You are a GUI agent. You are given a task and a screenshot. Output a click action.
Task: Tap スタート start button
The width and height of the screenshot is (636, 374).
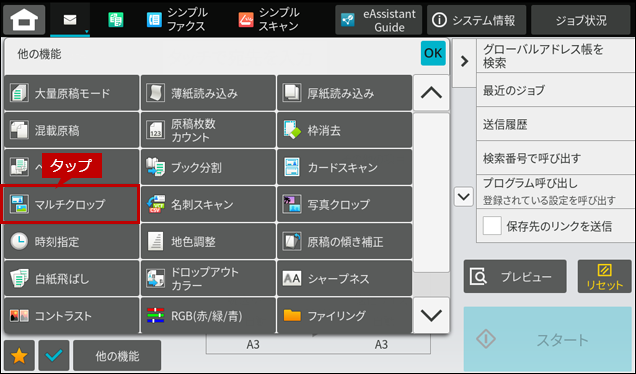point(548,339)
